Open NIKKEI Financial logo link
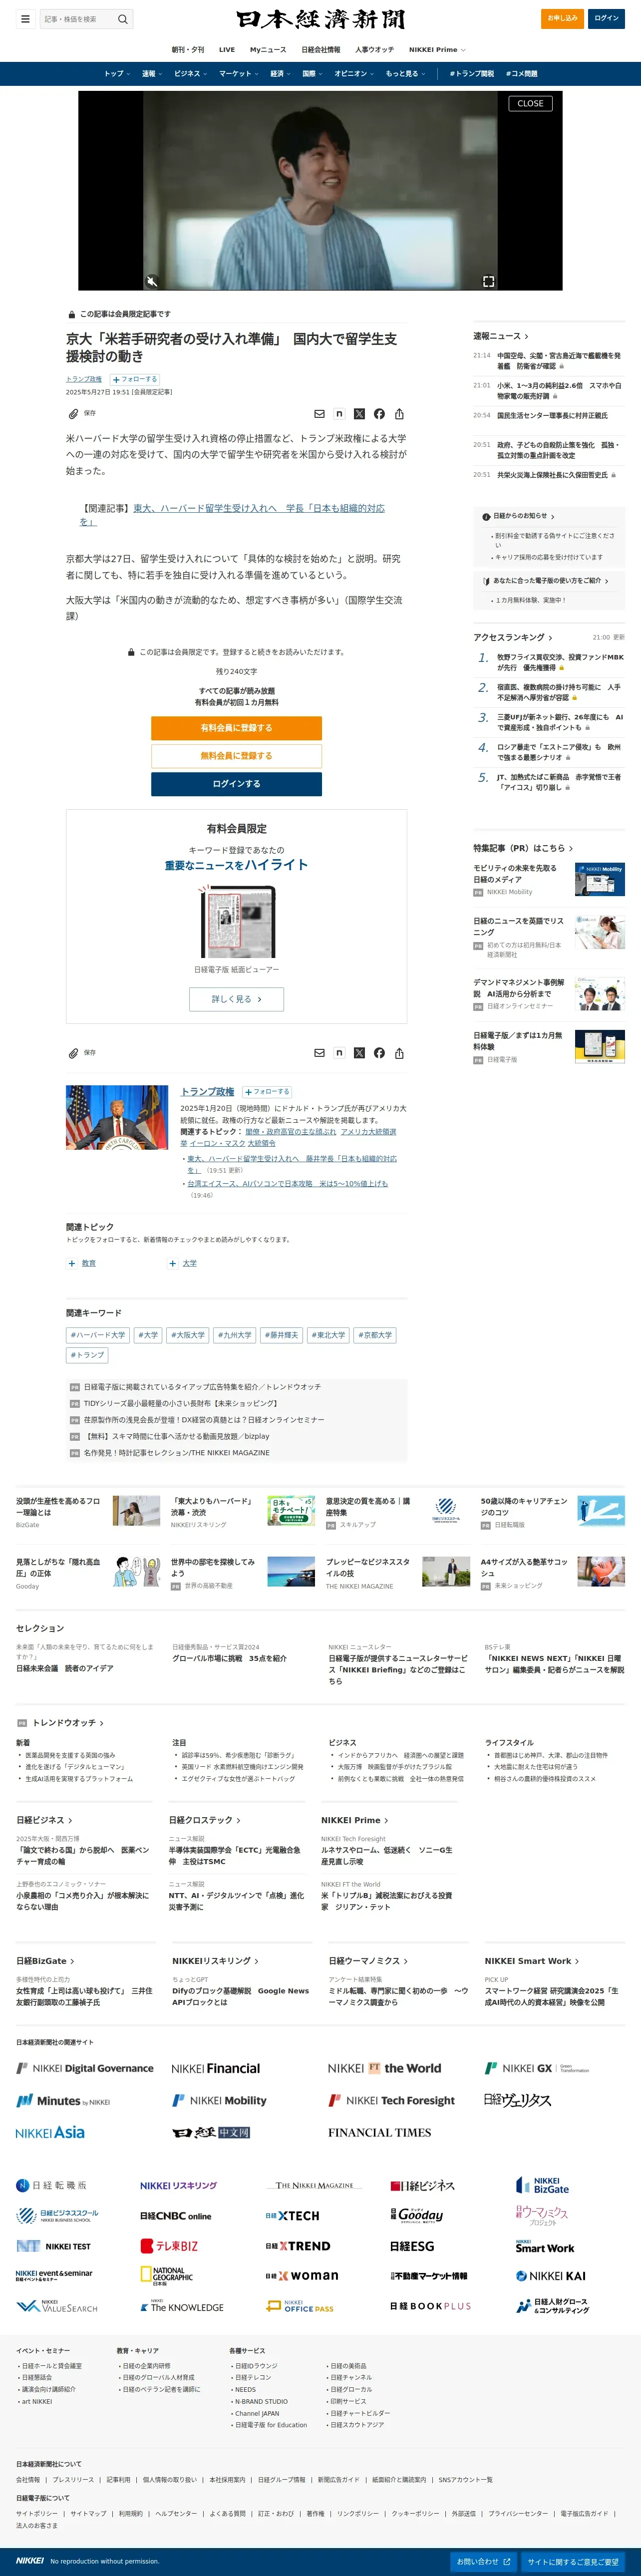 pyautogui.click(x=215, y=2068)
